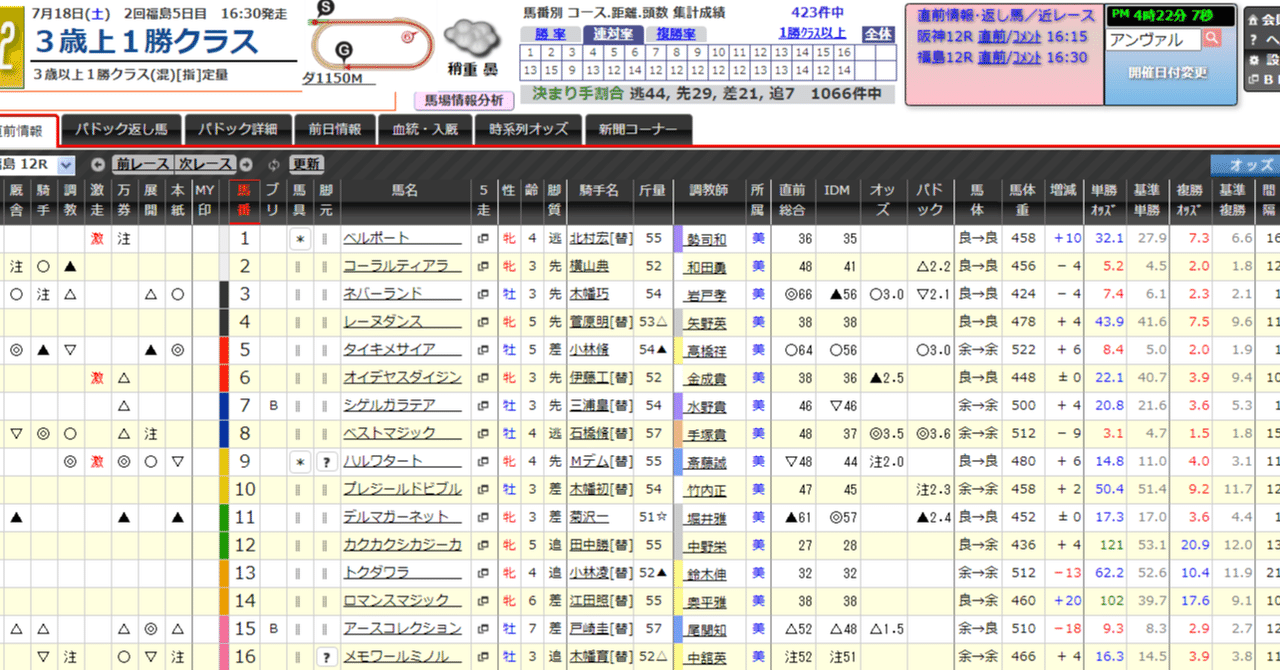
Task: Click the home icon in the right sidebar
Action: click(1253, 19)
